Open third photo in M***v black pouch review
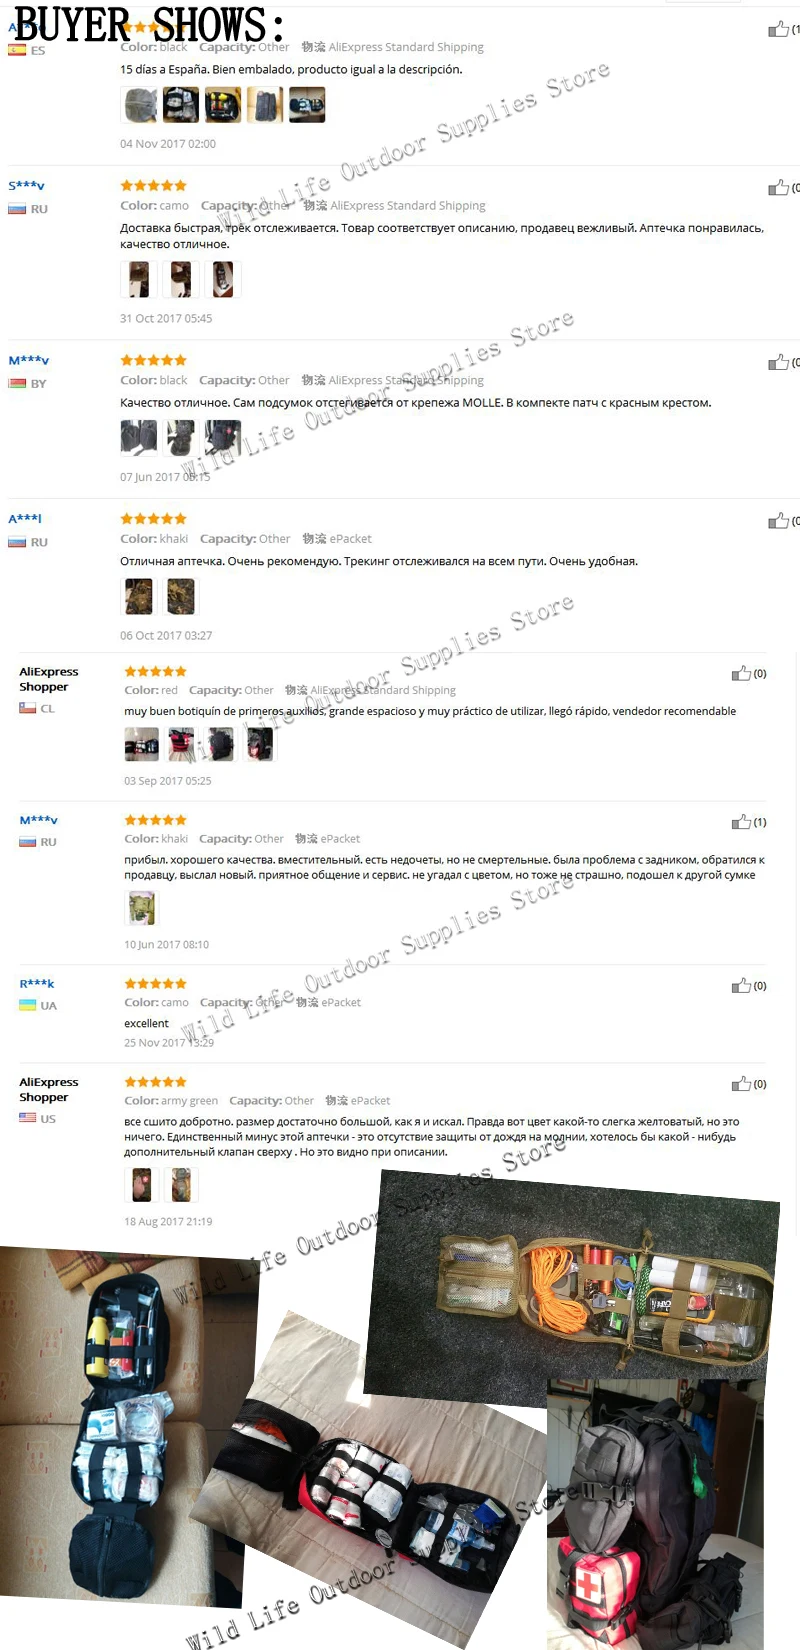The width and height of the screenshot is (800, 1650). [223, 437]
